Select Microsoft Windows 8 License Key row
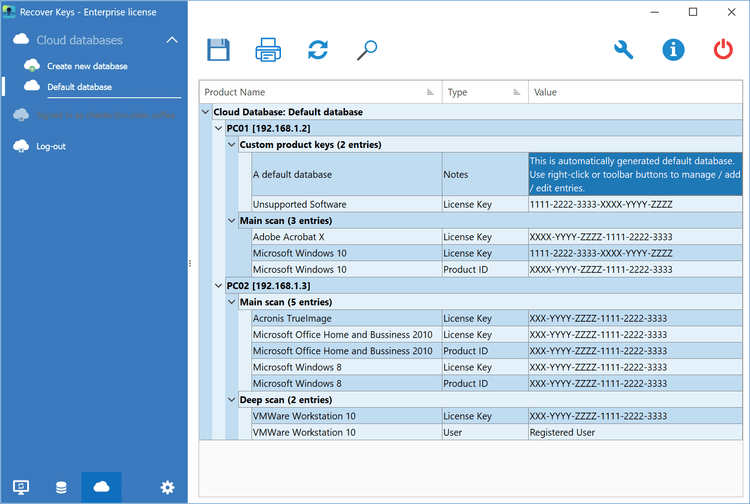This screenshot has width=750, height=504. (497, 367)
